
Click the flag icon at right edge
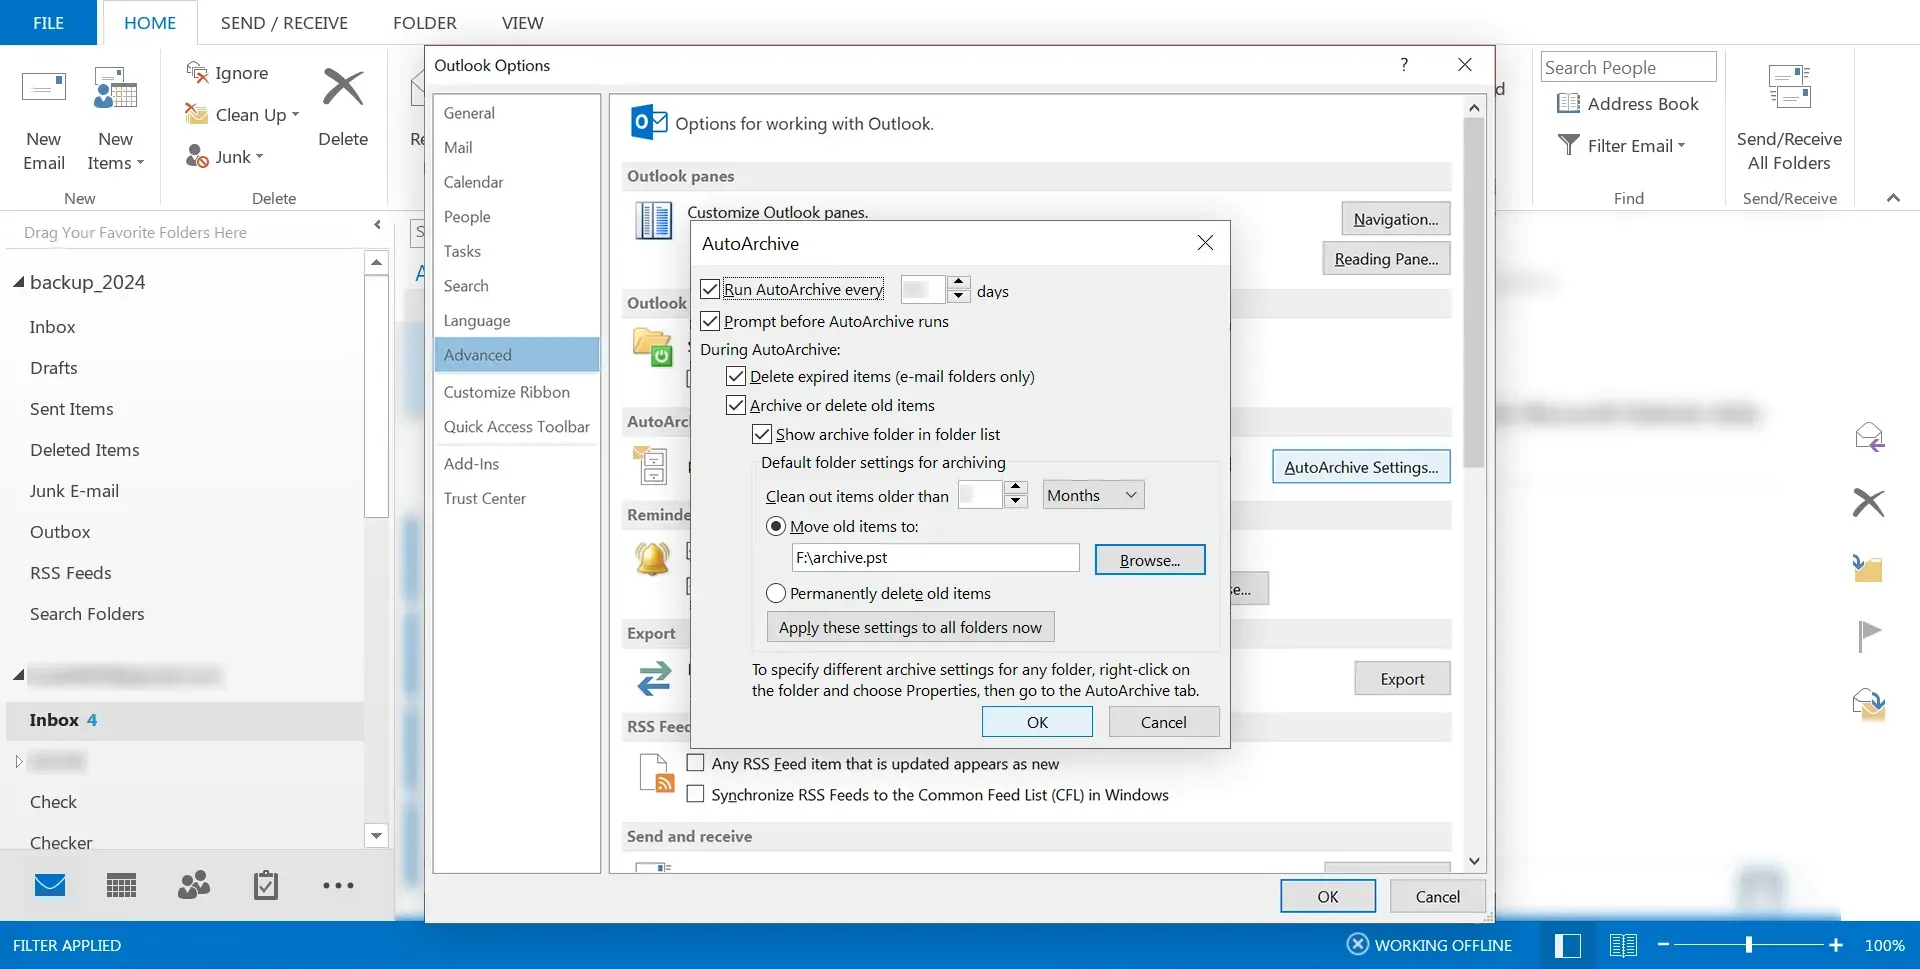[1868, 635]
